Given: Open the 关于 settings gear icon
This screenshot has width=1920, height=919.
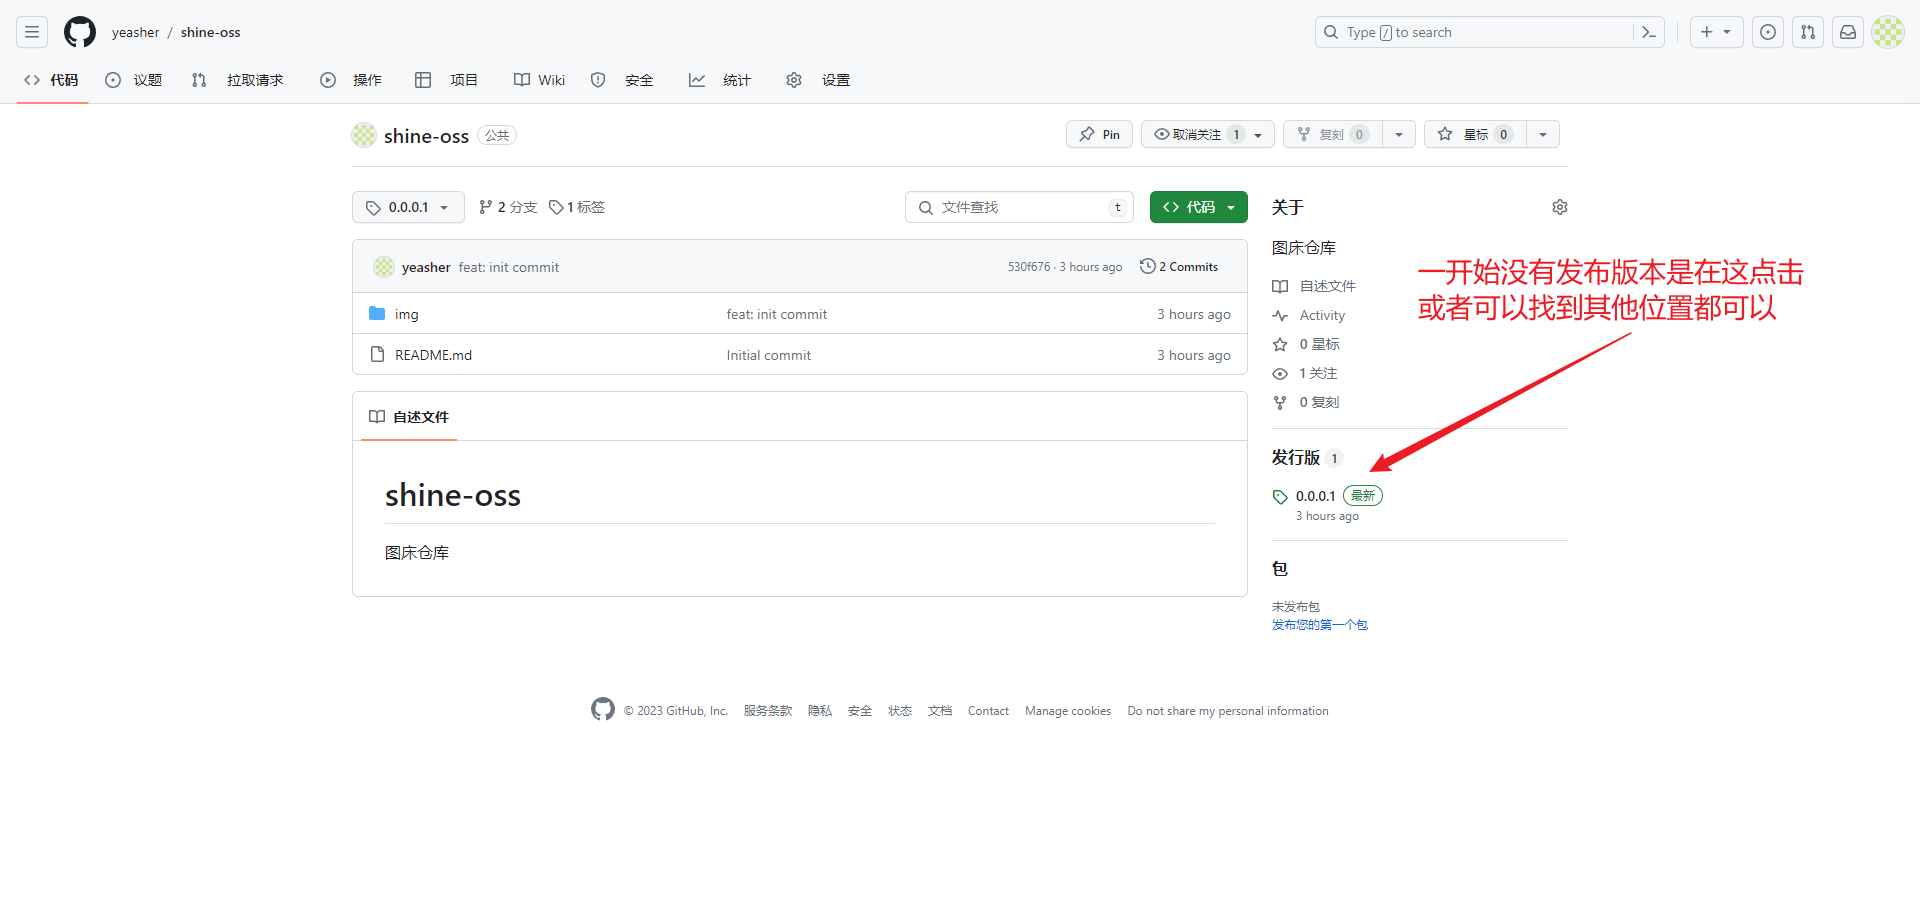Looking at the screenshot, I should tap(1560, 207).
